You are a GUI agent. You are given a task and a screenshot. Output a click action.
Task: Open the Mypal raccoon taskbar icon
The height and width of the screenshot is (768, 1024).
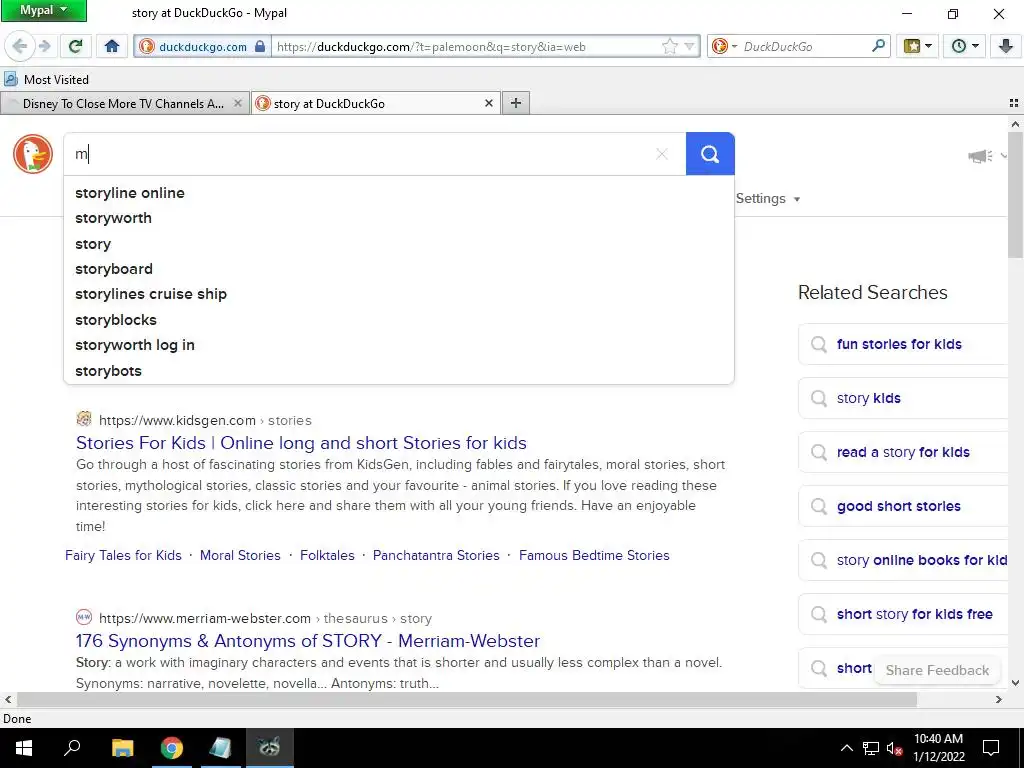click(x=269, y=748)
